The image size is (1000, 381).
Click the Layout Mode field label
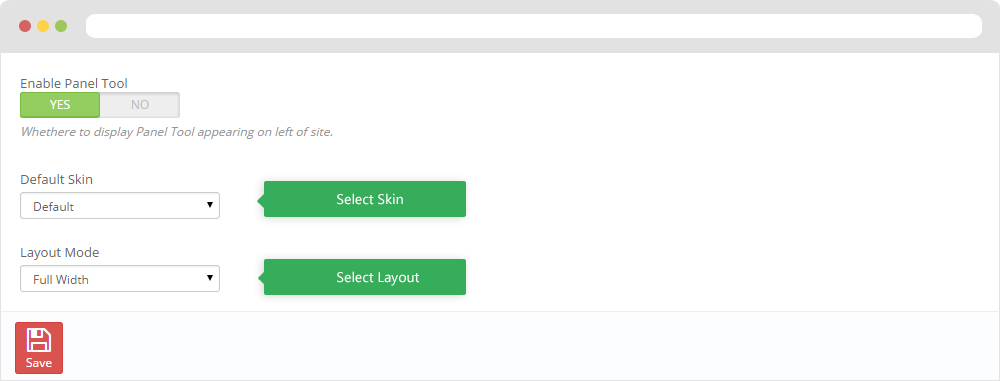pos(60,253)
